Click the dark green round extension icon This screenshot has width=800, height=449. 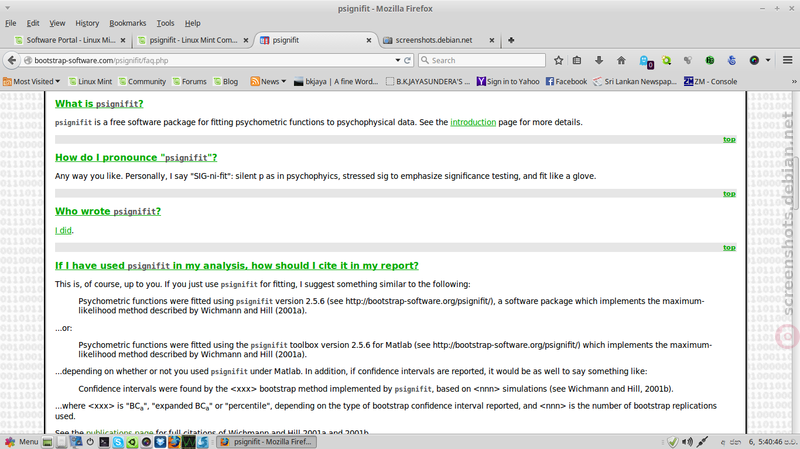tap(710, 60)
